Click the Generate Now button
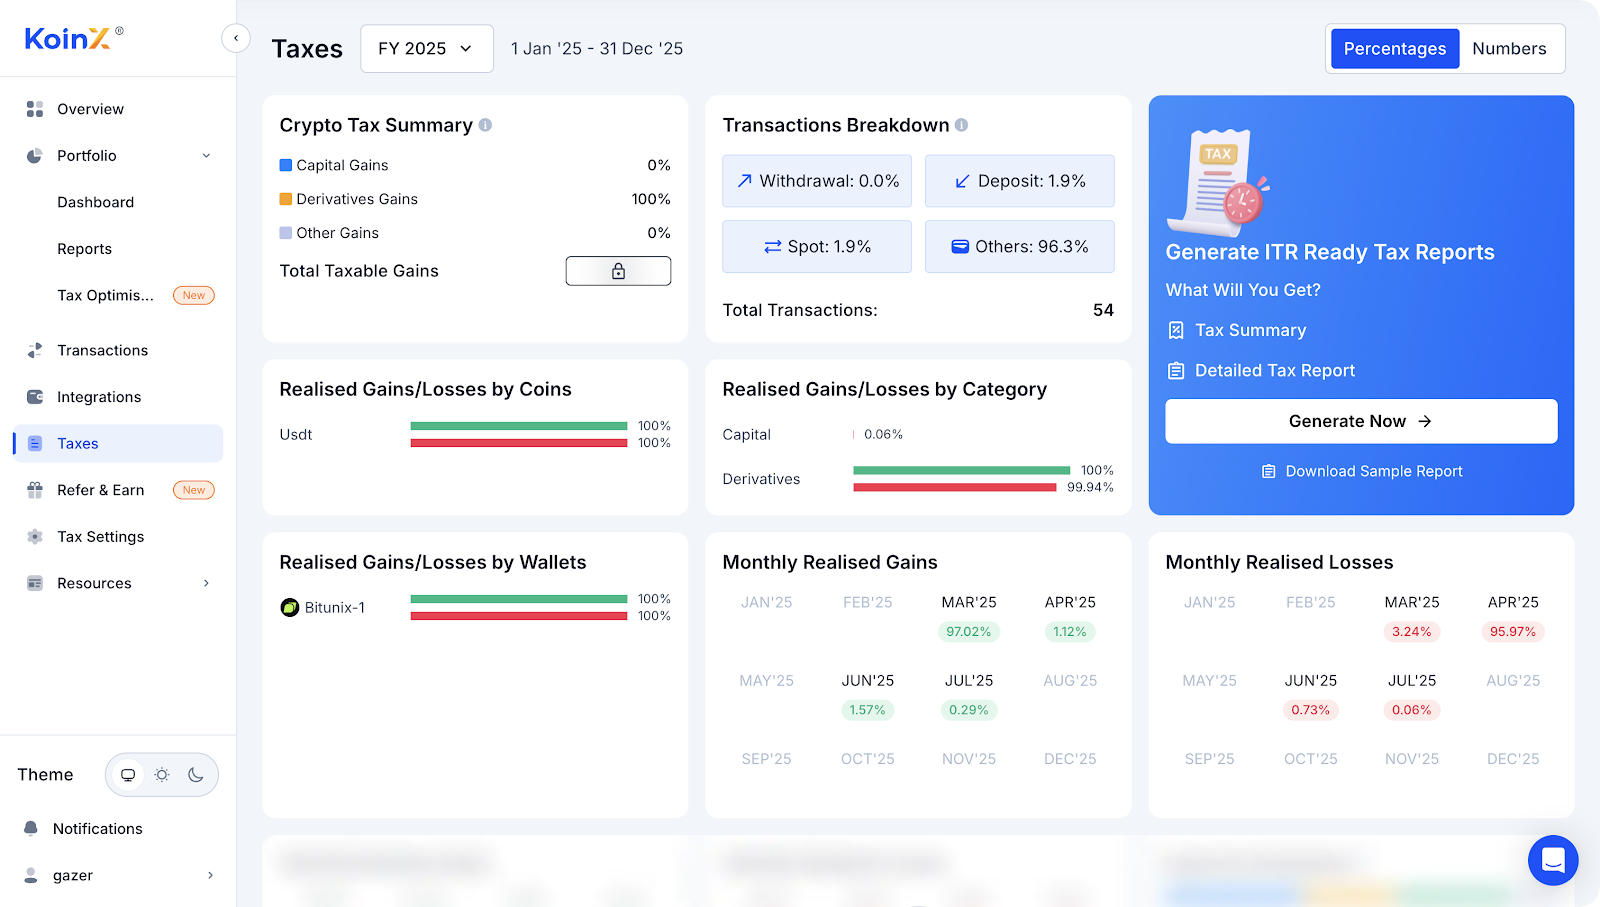 [x=1360, y=421]
